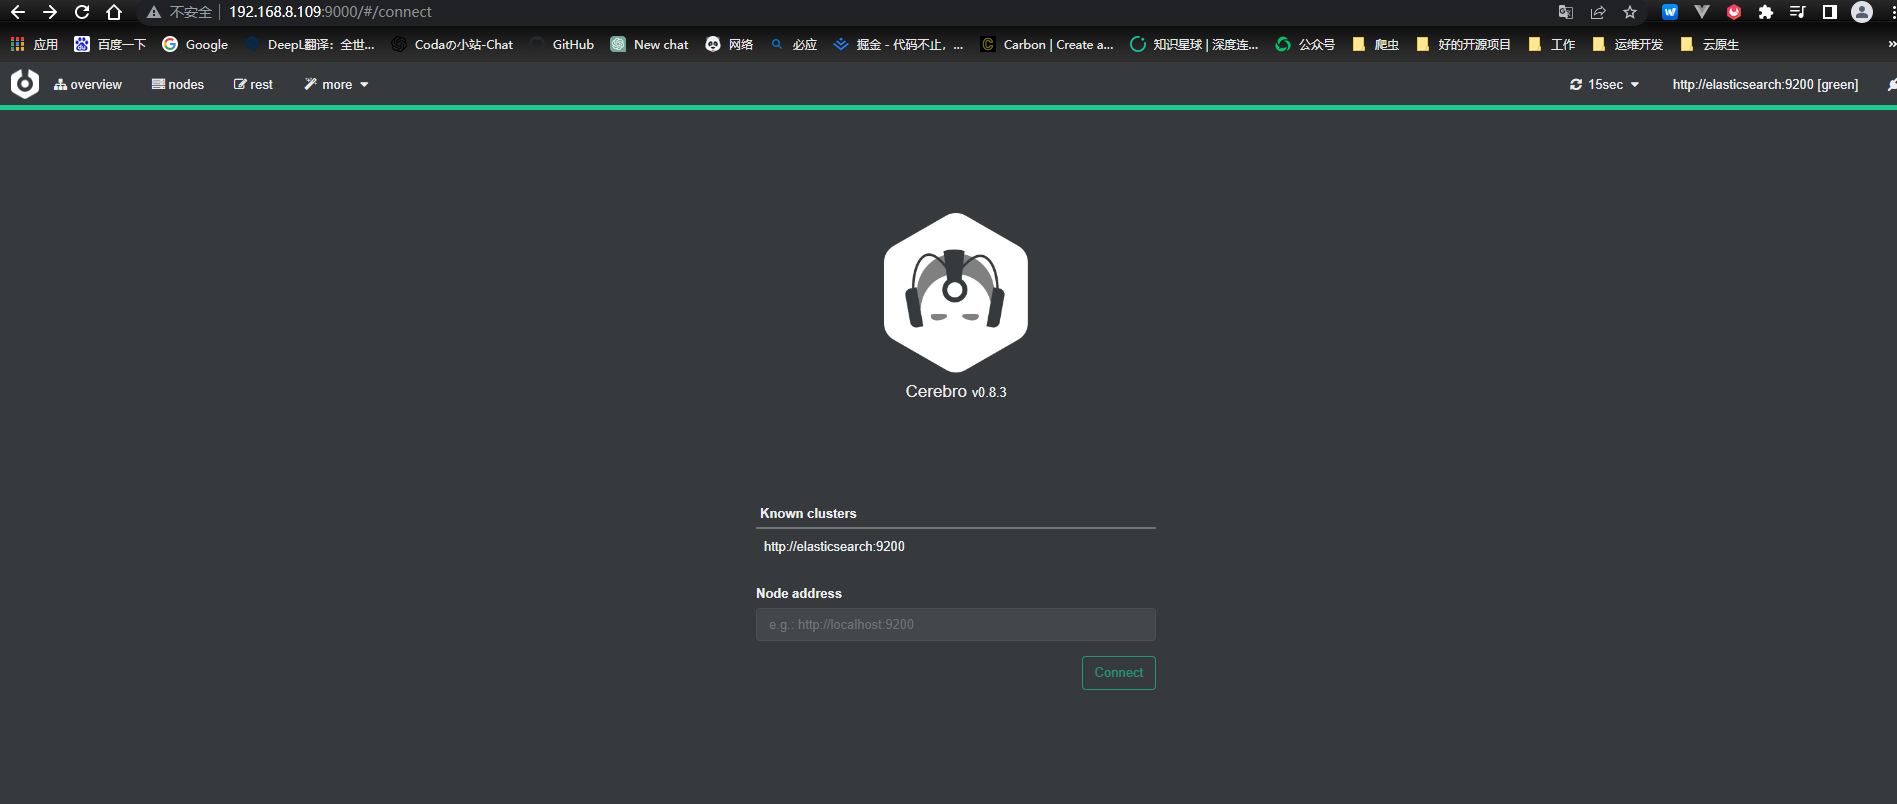Expand the 爬虫 bookmark folder
Image resolution: width=1897 pixels, height=804 pixels.
point(1375,44)
